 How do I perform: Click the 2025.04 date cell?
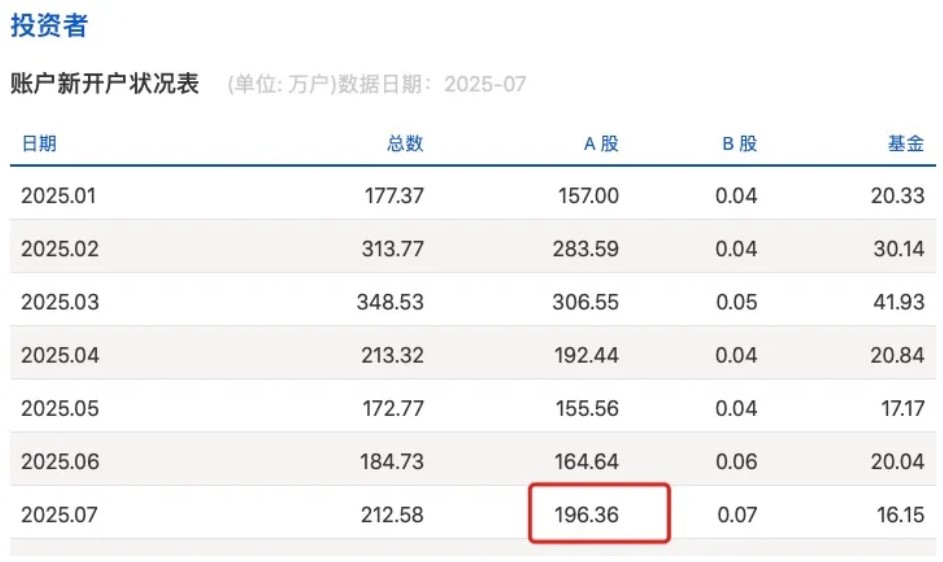coord(60,355)
